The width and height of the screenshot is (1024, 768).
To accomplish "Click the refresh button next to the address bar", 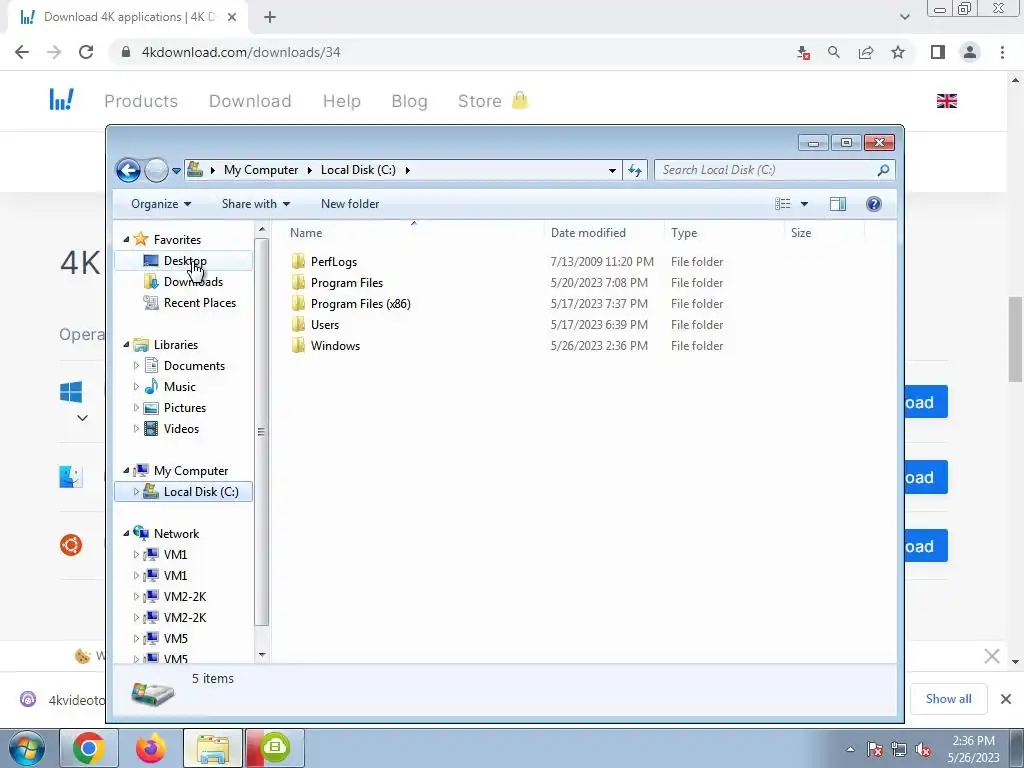I will point(635,170).
